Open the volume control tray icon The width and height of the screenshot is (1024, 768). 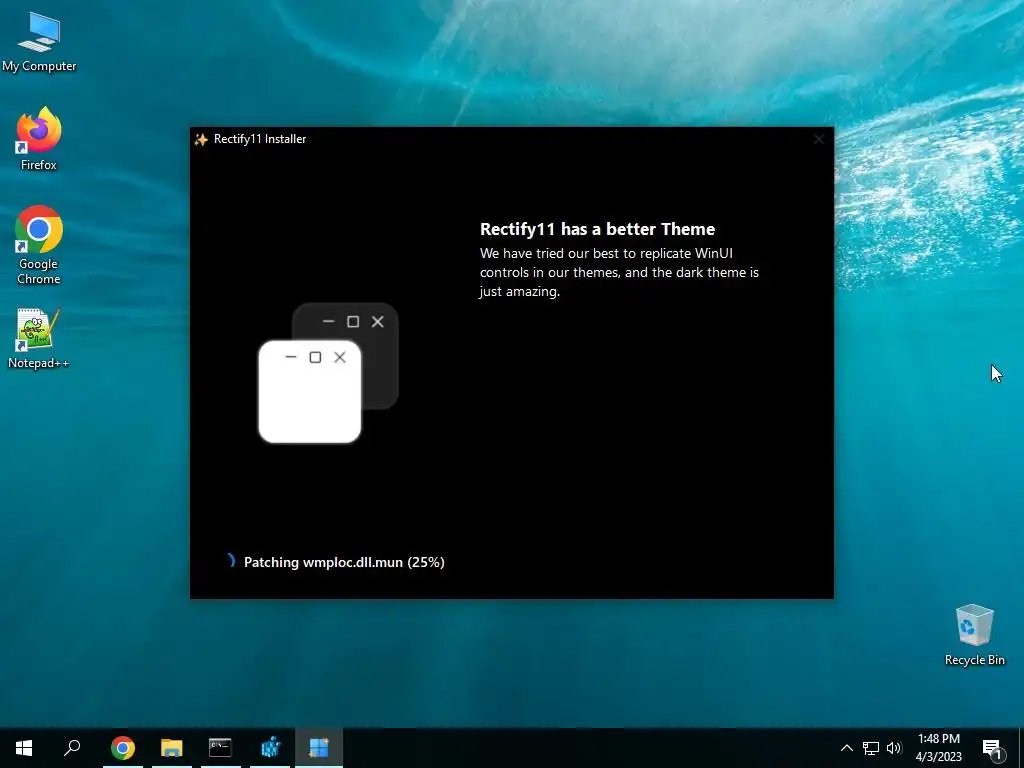[x=893, y=748]
